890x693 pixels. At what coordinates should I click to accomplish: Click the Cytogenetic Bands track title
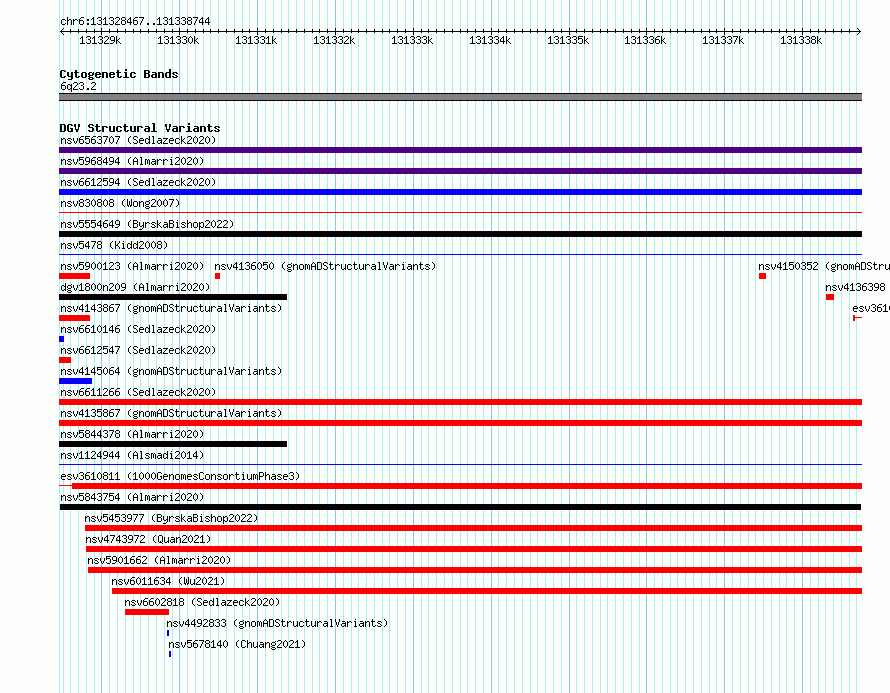[119, 74]
